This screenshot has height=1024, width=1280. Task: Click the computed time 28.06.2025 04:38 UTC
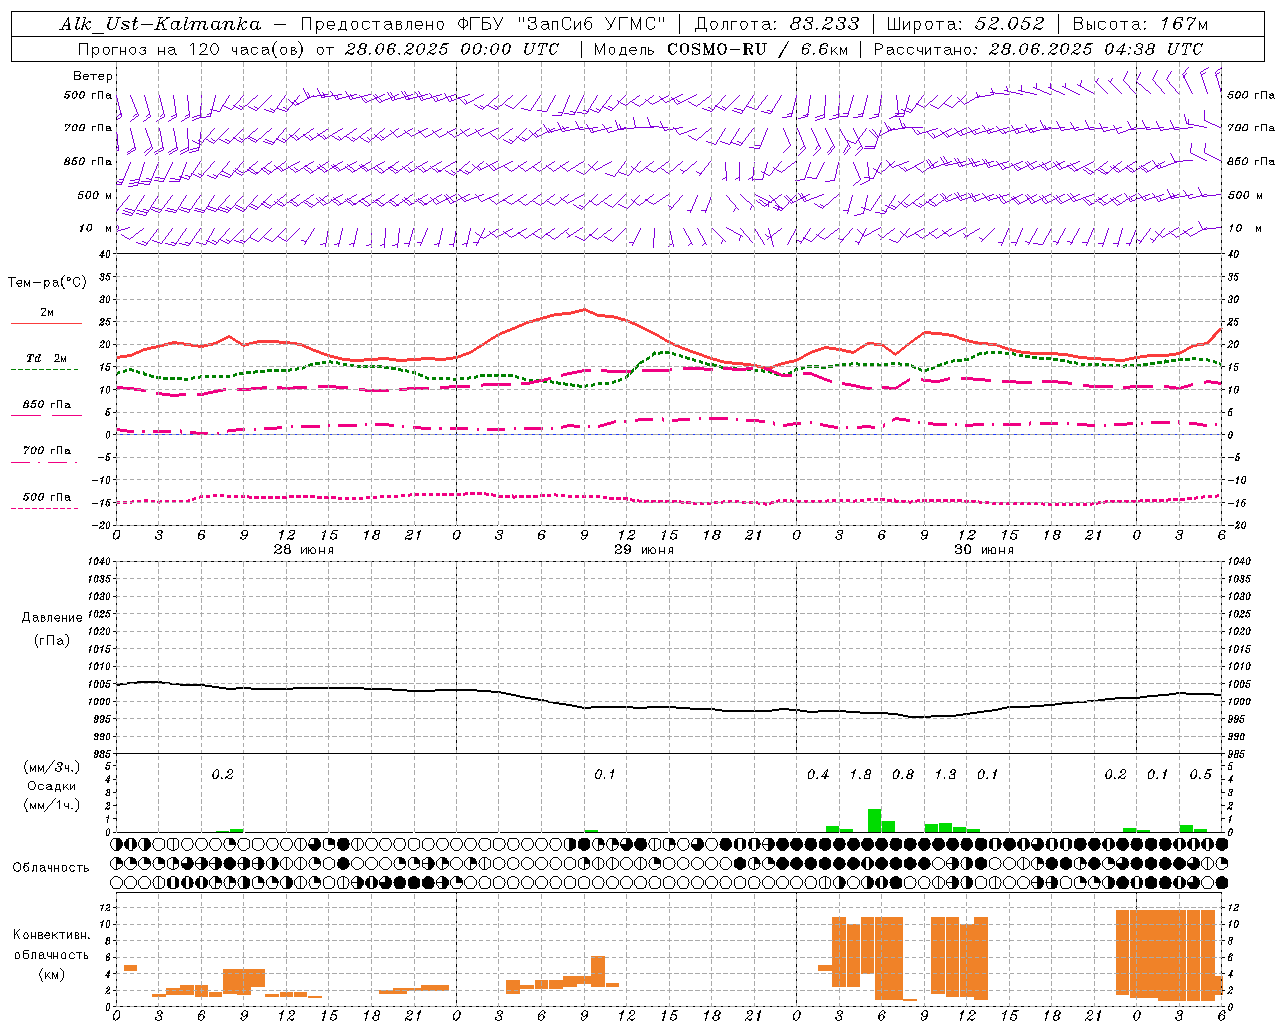point(1096,49)
